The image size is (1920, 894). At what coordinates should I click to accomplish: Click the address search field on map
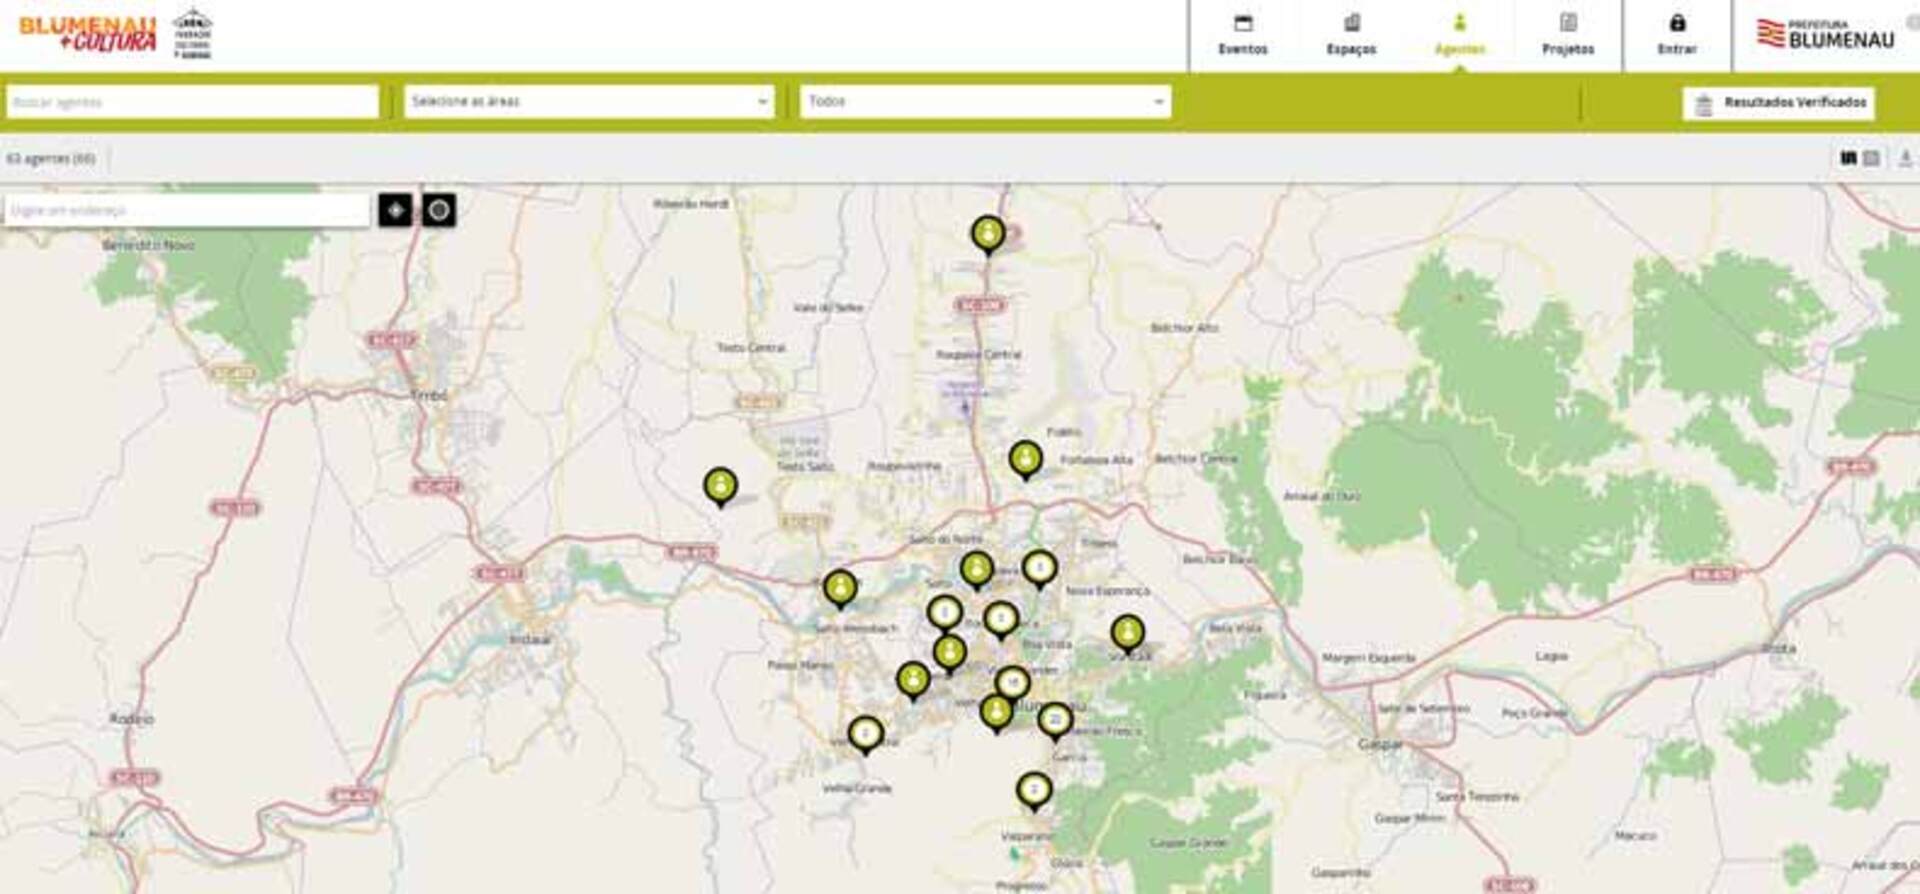click(x=187, y=211)
